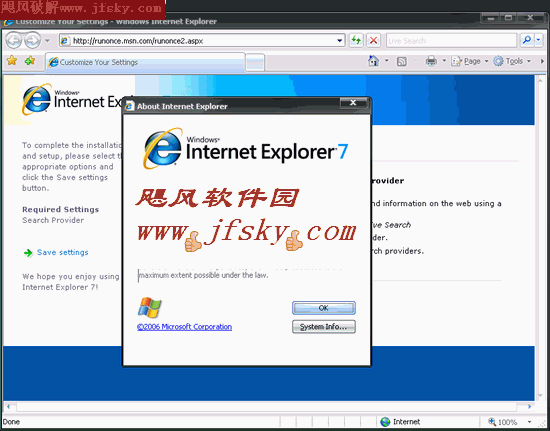
Task: Click the 'Required Settings' heading text
Action: (61, 209)
